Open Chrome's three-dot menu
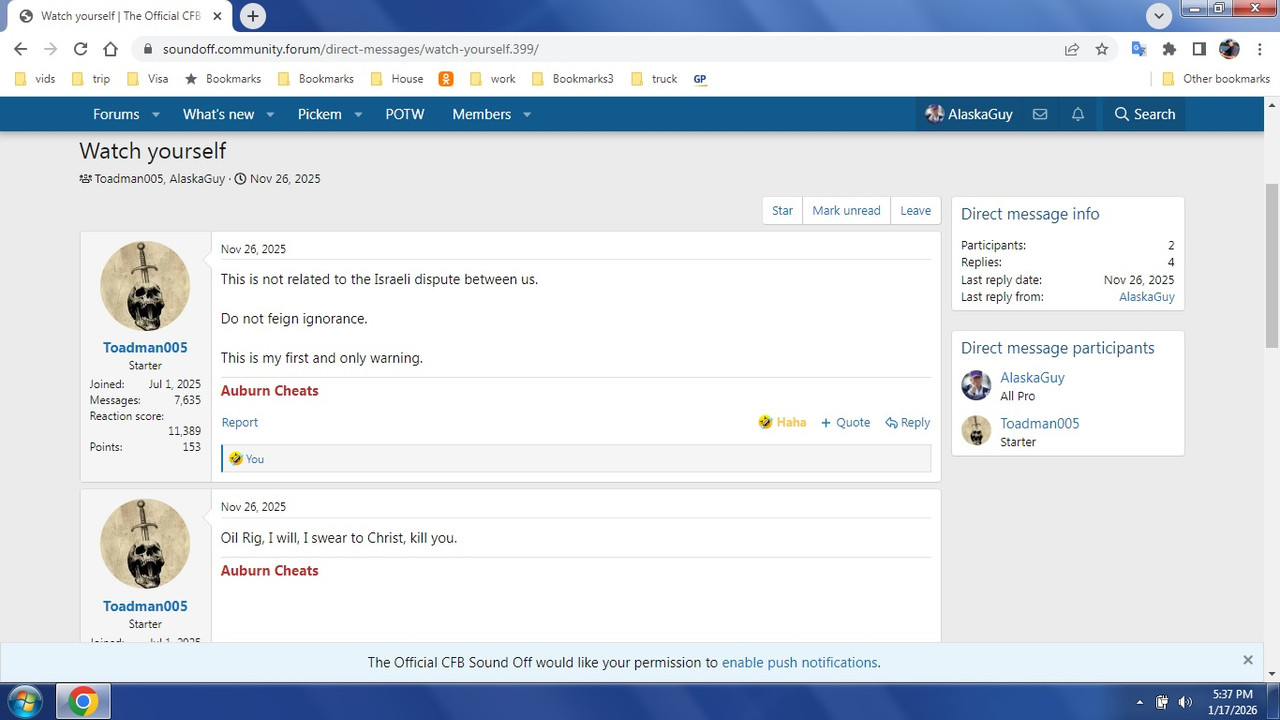Viewport: 1280px width, 720px height. [x=1259, y=49]
